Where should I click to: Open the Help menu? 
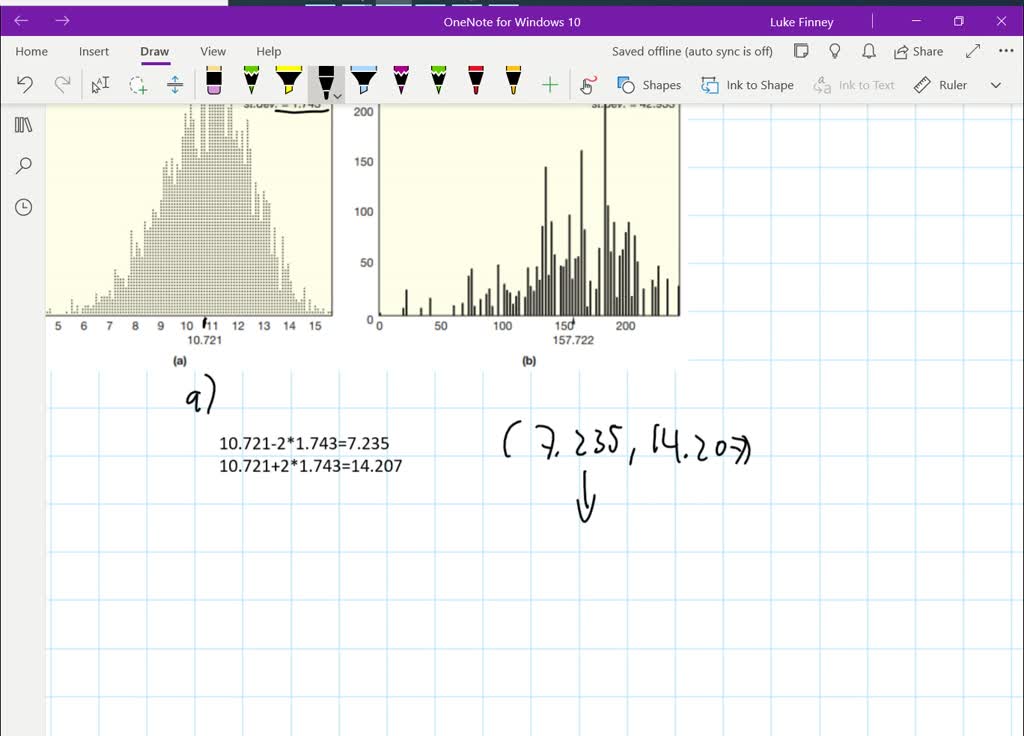pos(268,51)
